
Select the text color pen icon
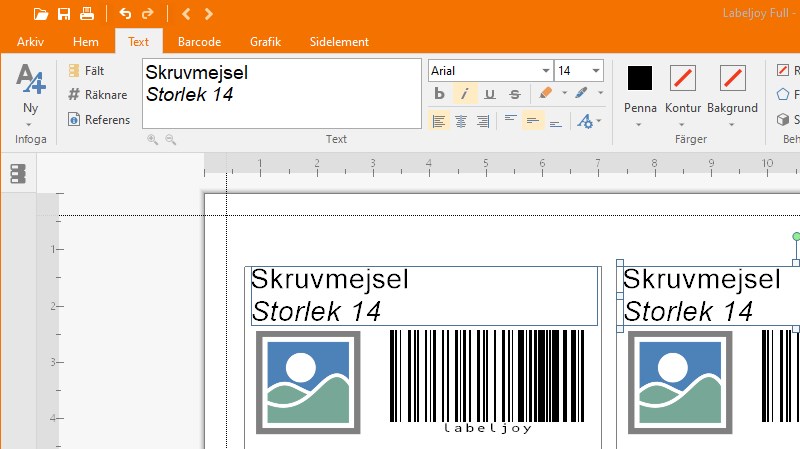coord(581,93)
